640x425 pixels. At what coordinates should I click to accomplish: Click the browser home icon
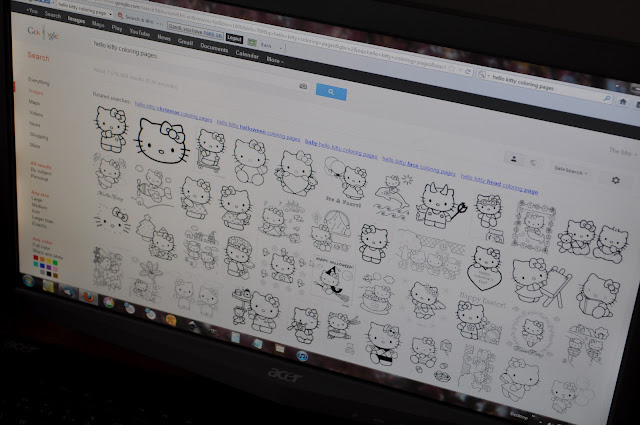pos(622,102)
